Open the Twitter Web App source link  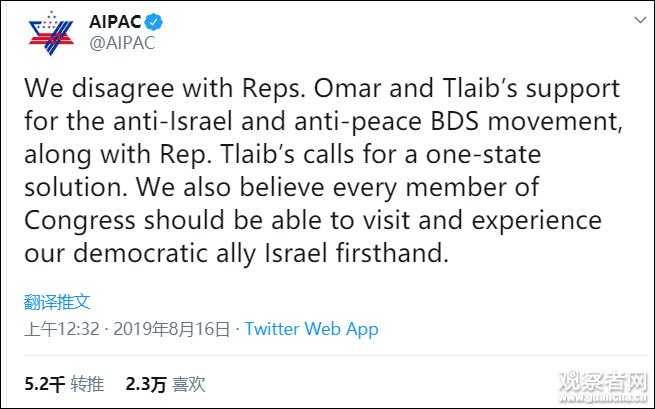[x=311, y=328]
